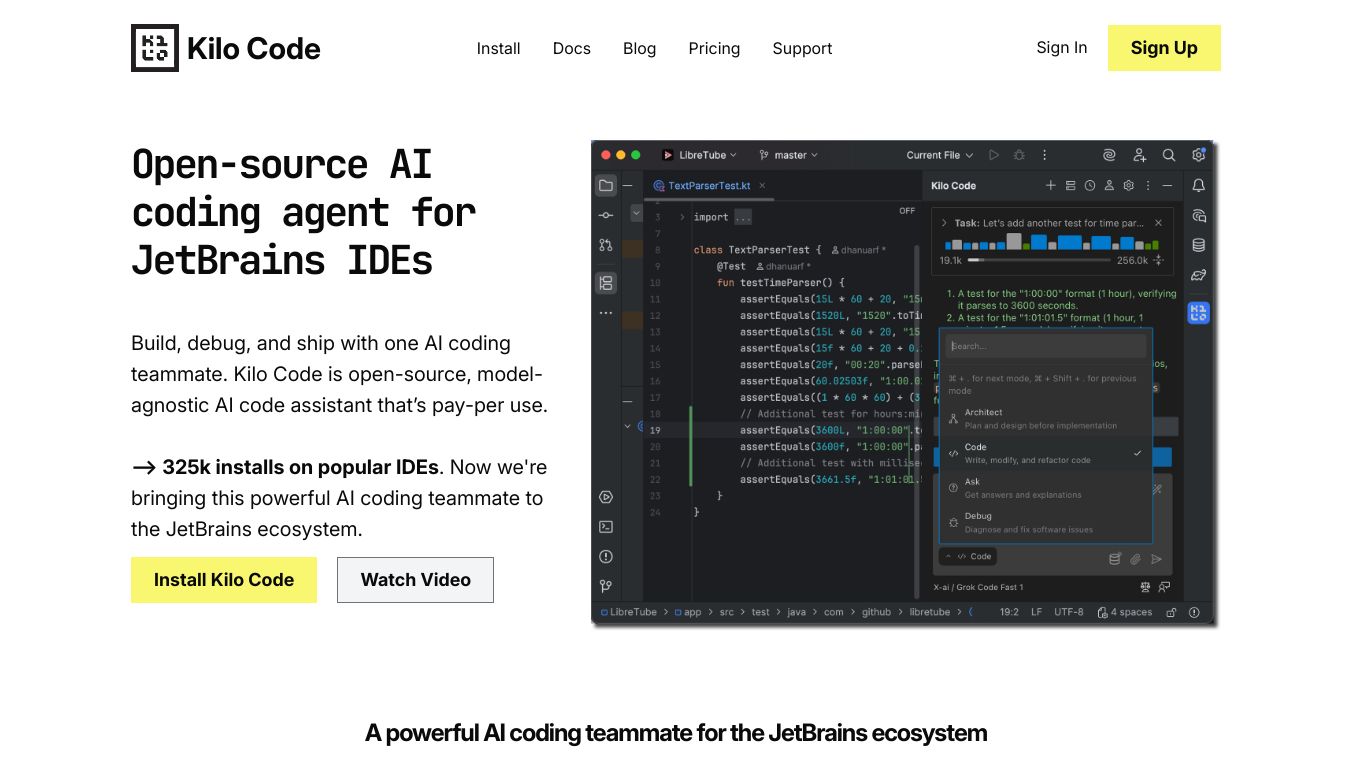Open the master branch dropdown
Screen dimensions: 1352x760
789,155
